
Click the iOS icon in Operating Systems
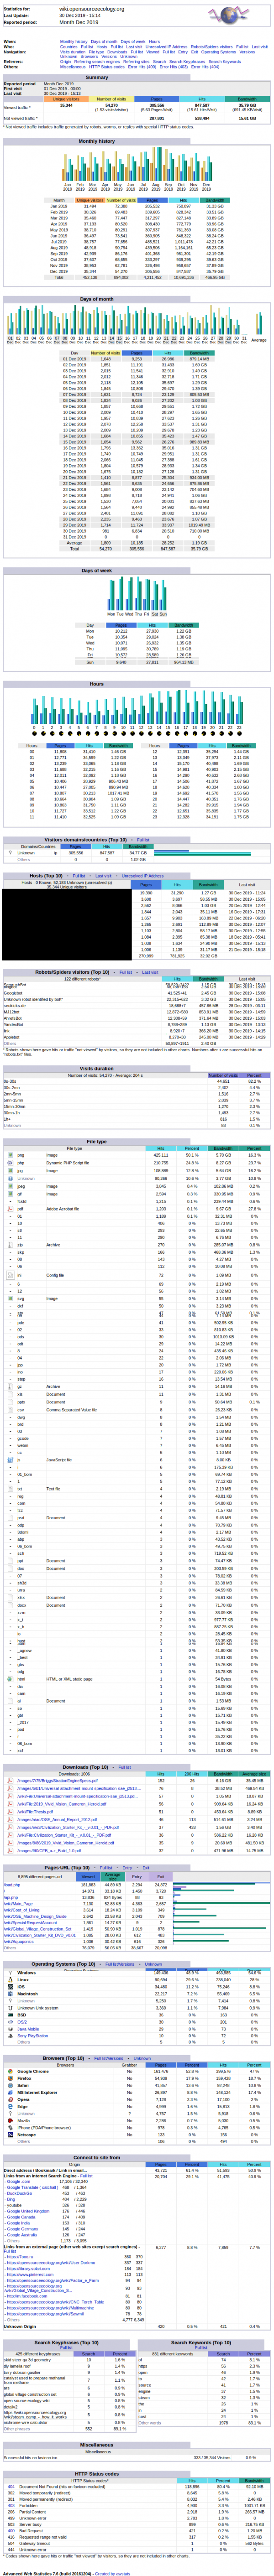(10, 1987)
